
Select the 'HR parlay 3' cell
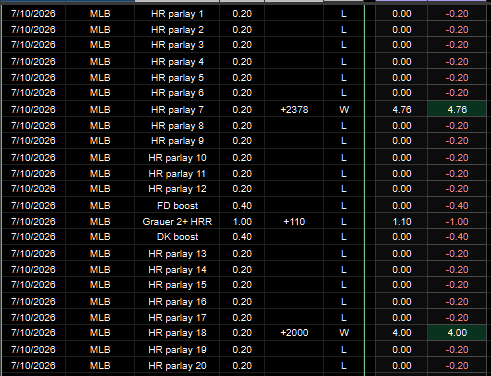pyautogui.click(x=177, y=45)
